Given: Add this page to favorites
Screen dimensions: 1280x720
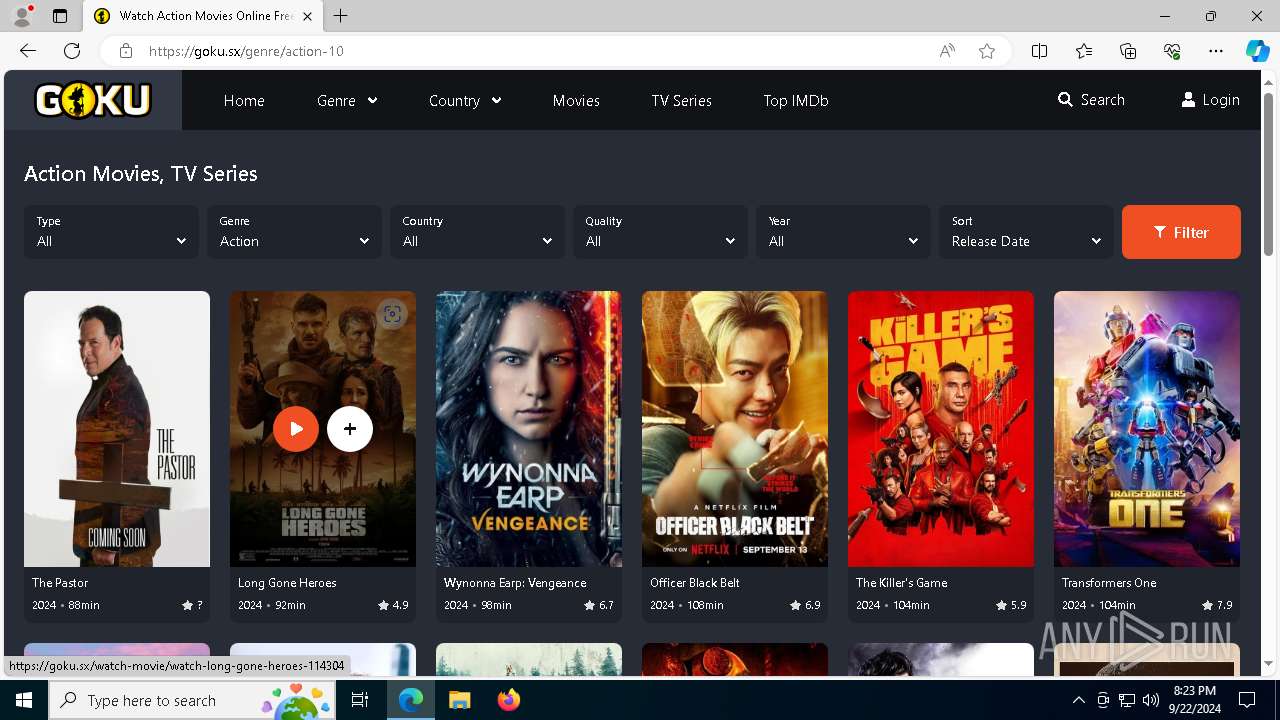Looking at the screenshot, I should (x=987, y=51).
